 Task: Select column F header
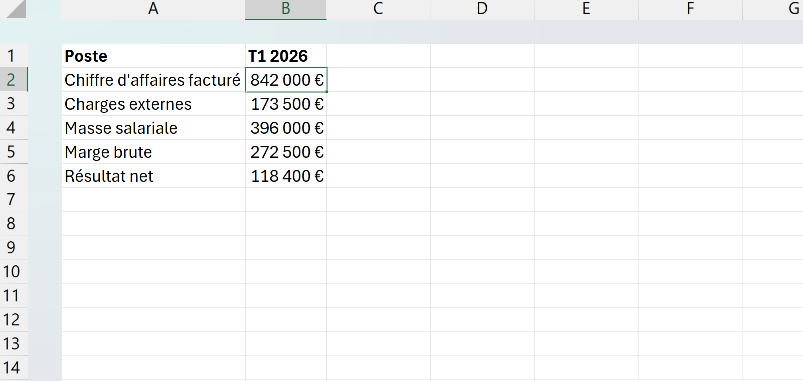[690, 9]
